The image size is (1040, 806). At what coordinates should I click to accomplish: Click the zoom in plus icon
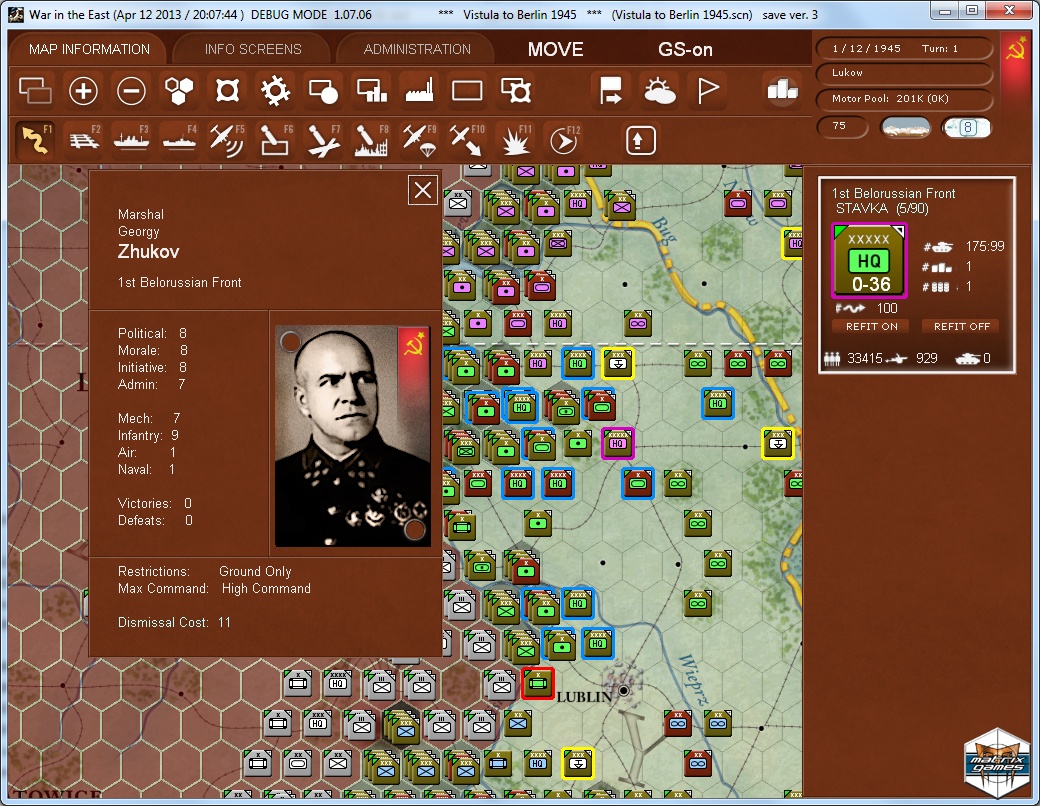pos(83,92)
